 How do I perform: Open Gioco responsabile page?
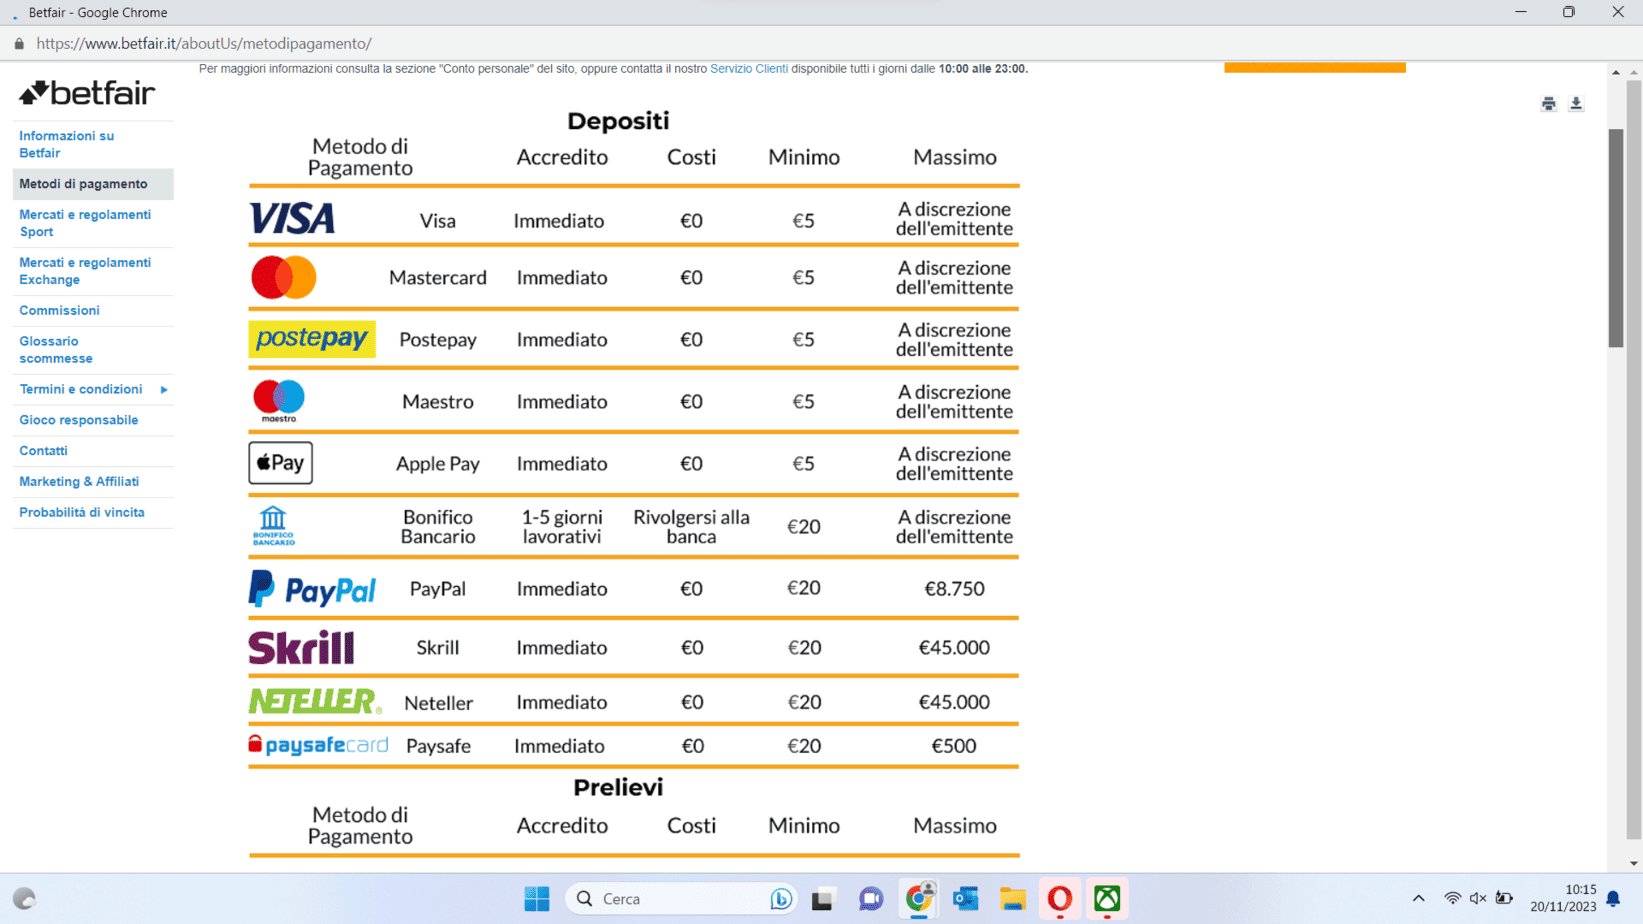(x=78, y=420)
